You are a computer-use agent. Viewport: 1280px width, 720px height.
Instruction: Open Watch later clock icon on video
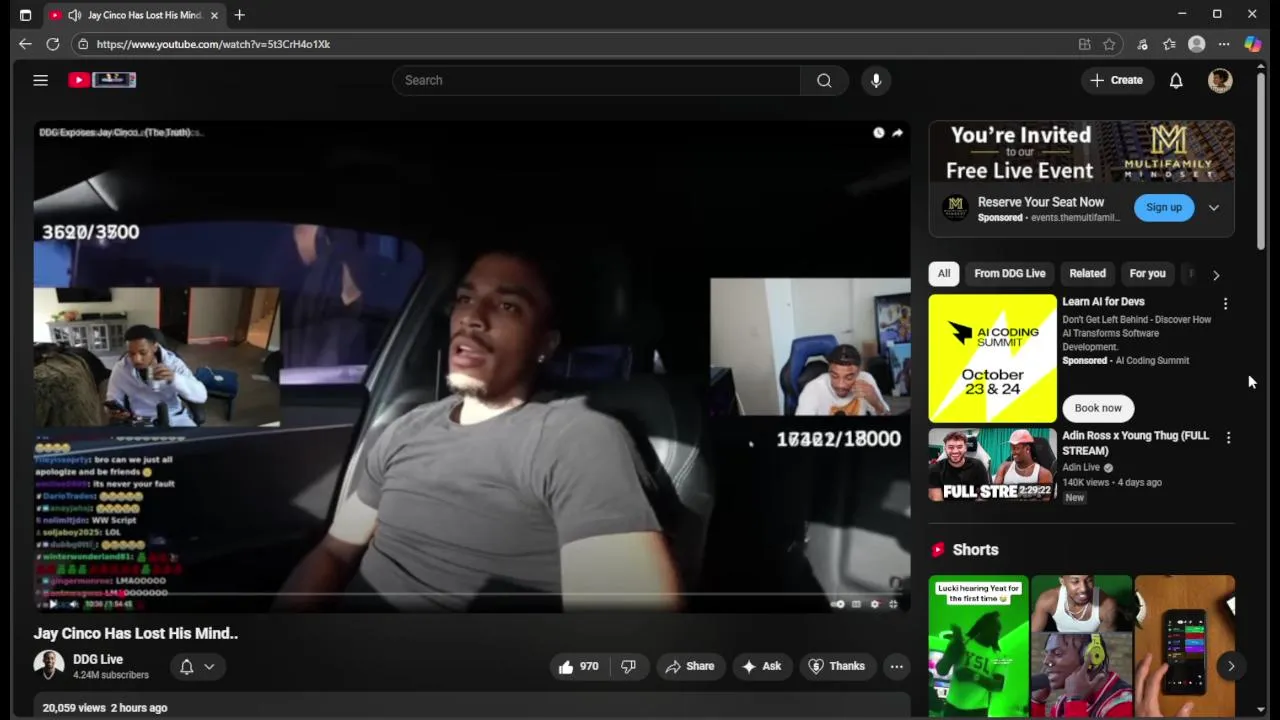[x=878, y=132]
